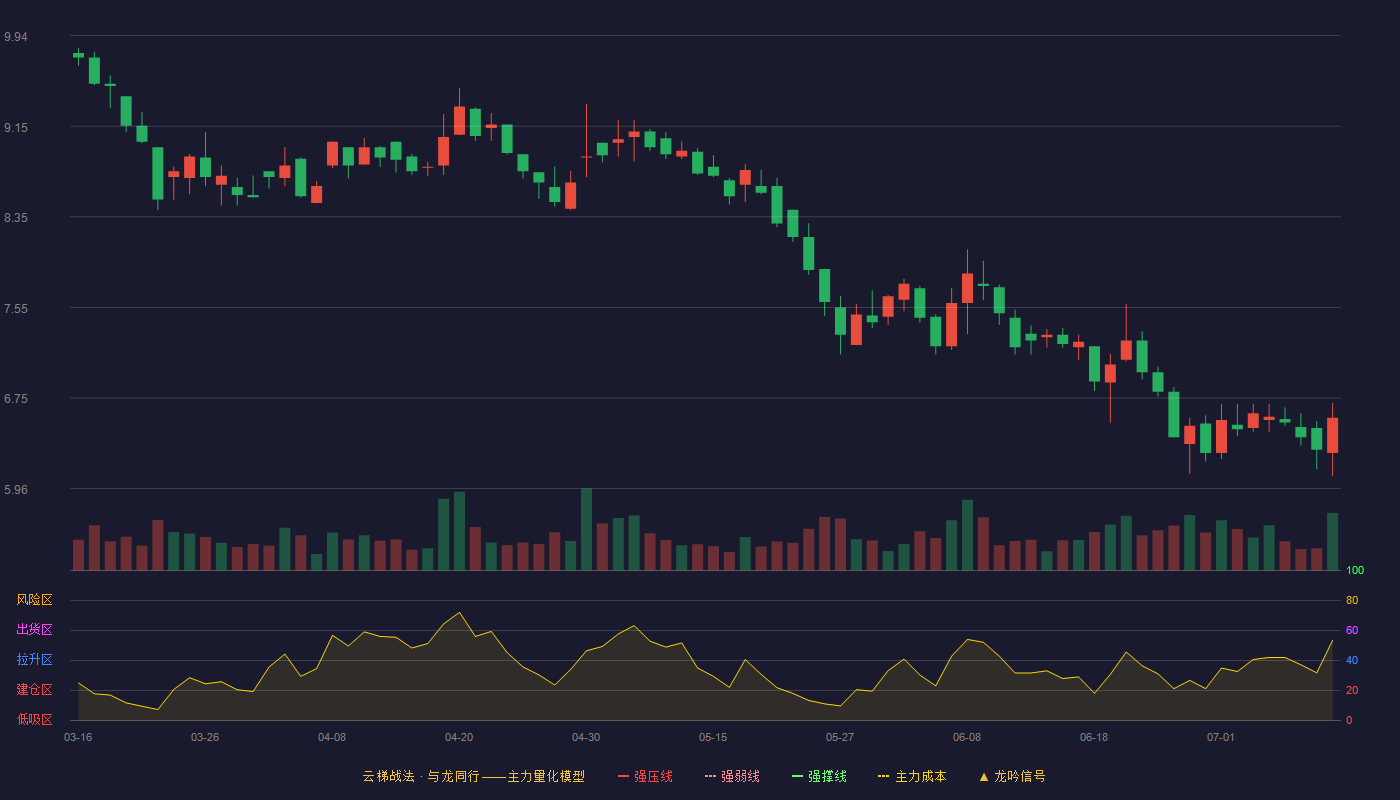Click the 出货区 zone label
This screenshot has height=800, width=1400.
pos(34,630)
